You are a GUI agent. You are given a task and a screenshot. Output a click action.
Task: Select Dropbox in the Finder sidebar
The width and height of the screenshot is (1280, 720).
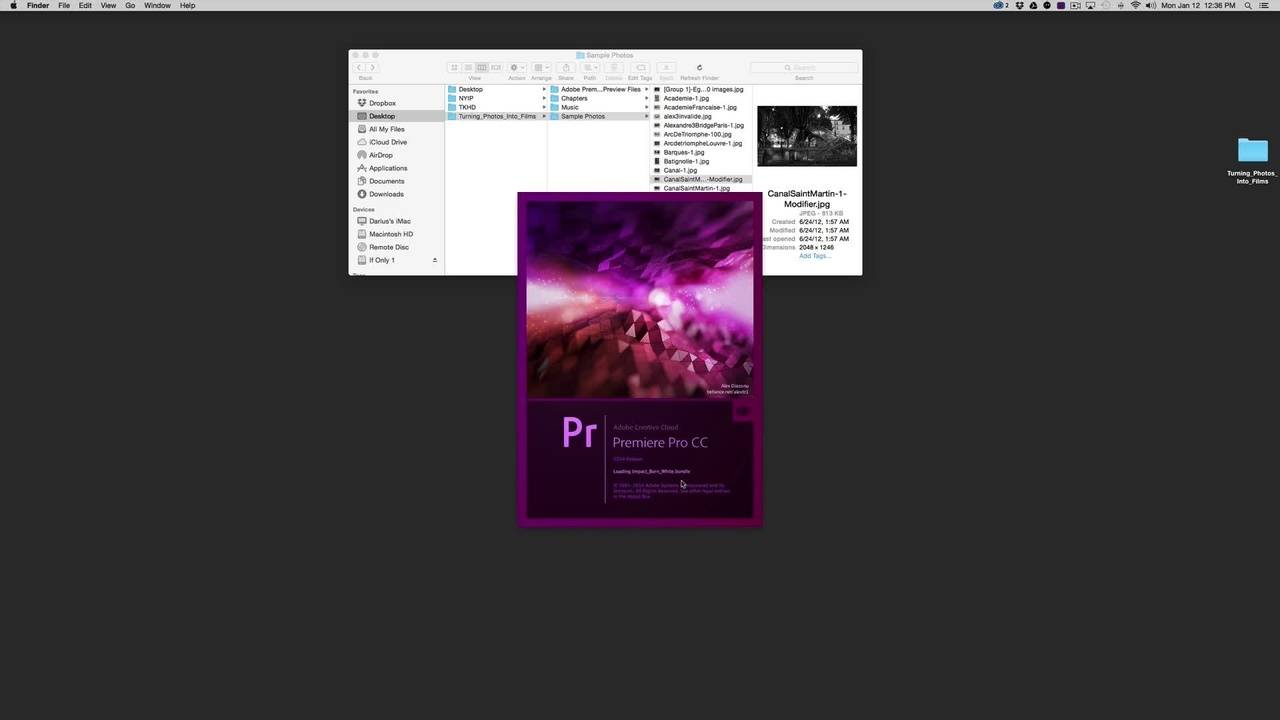396,103
